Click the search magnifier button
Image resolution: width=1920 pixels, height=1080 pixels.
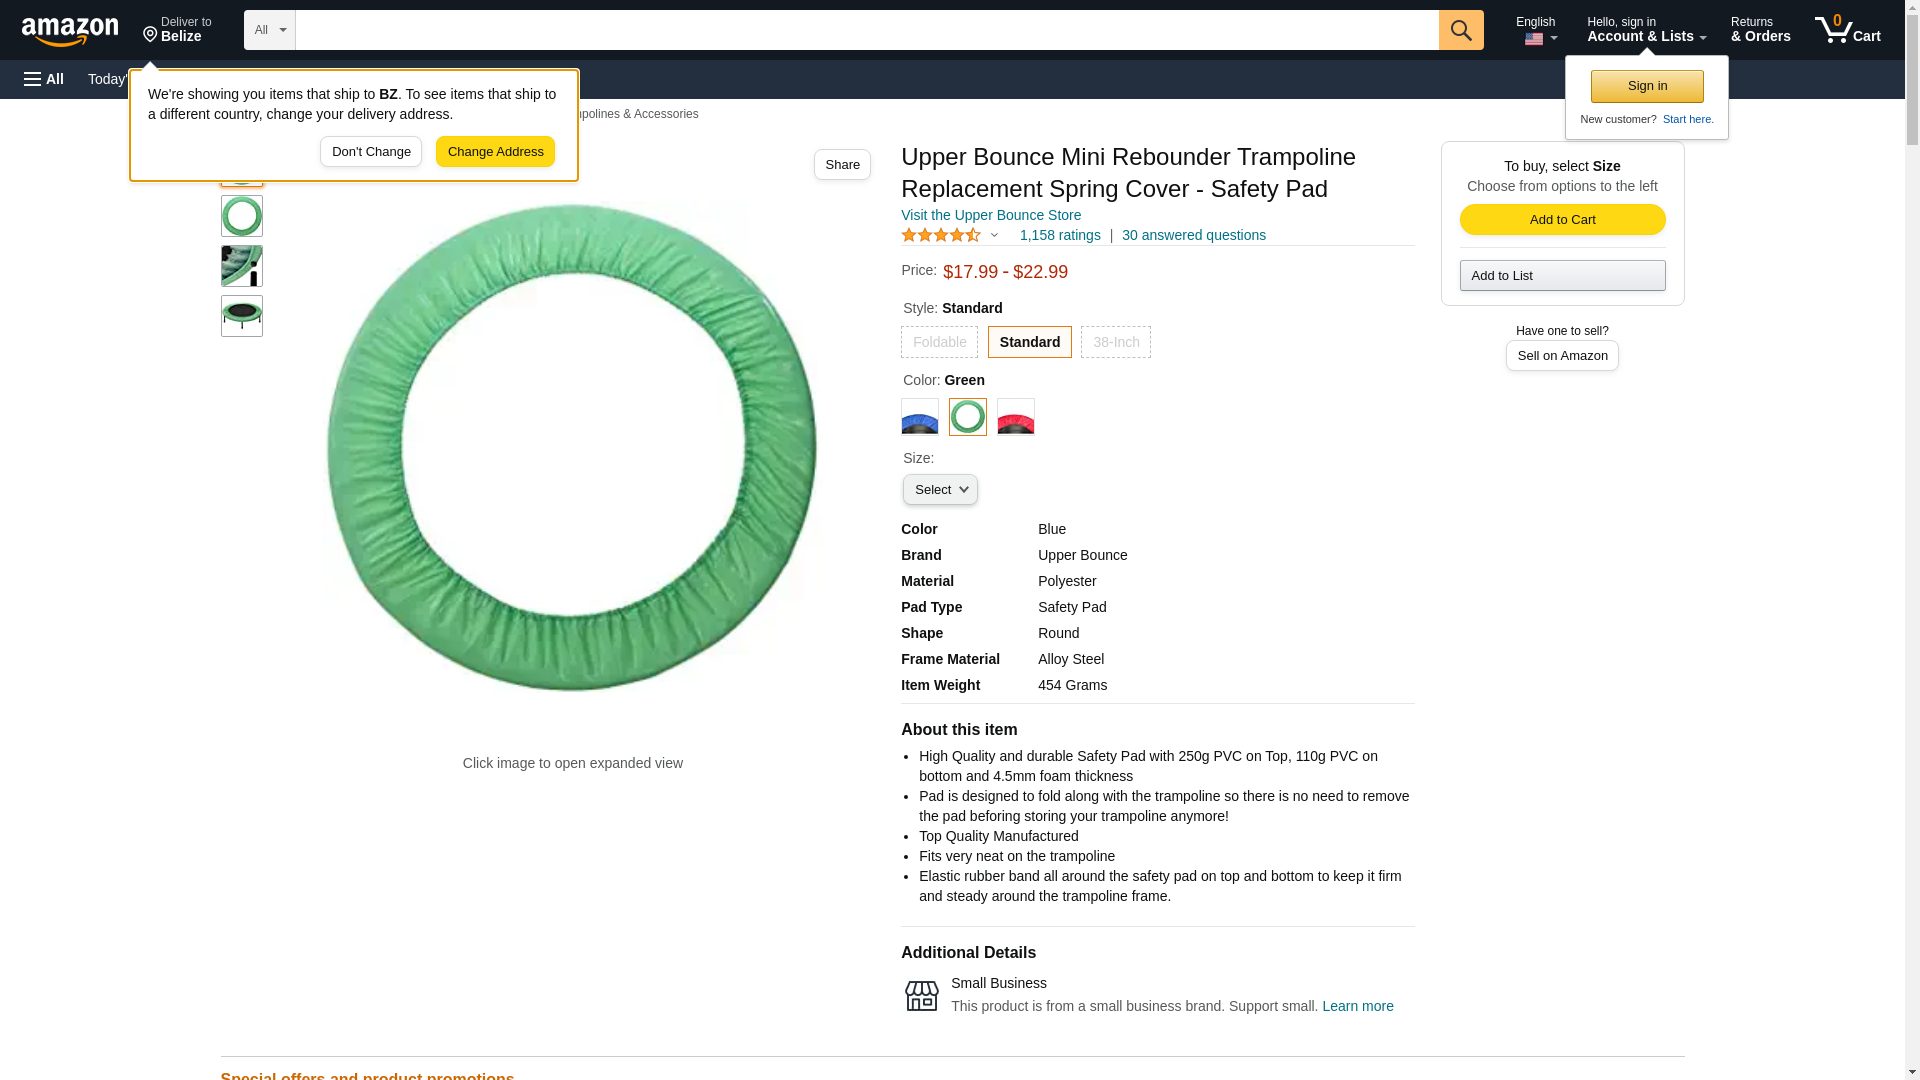tap(1461, 30)
